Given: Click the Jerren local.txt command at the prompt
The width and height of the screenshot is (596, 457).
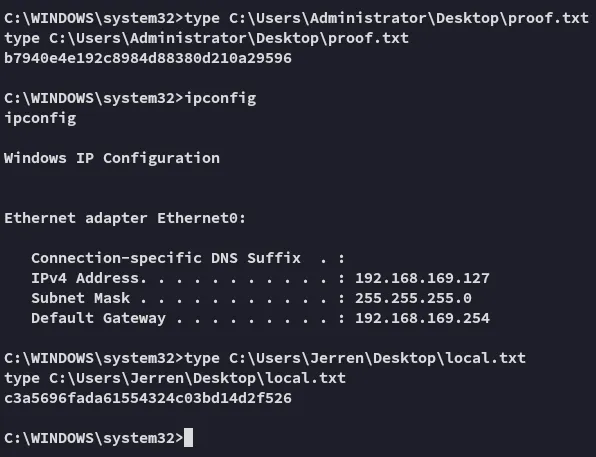Looking at the screenshot, I should click(355, 358).
